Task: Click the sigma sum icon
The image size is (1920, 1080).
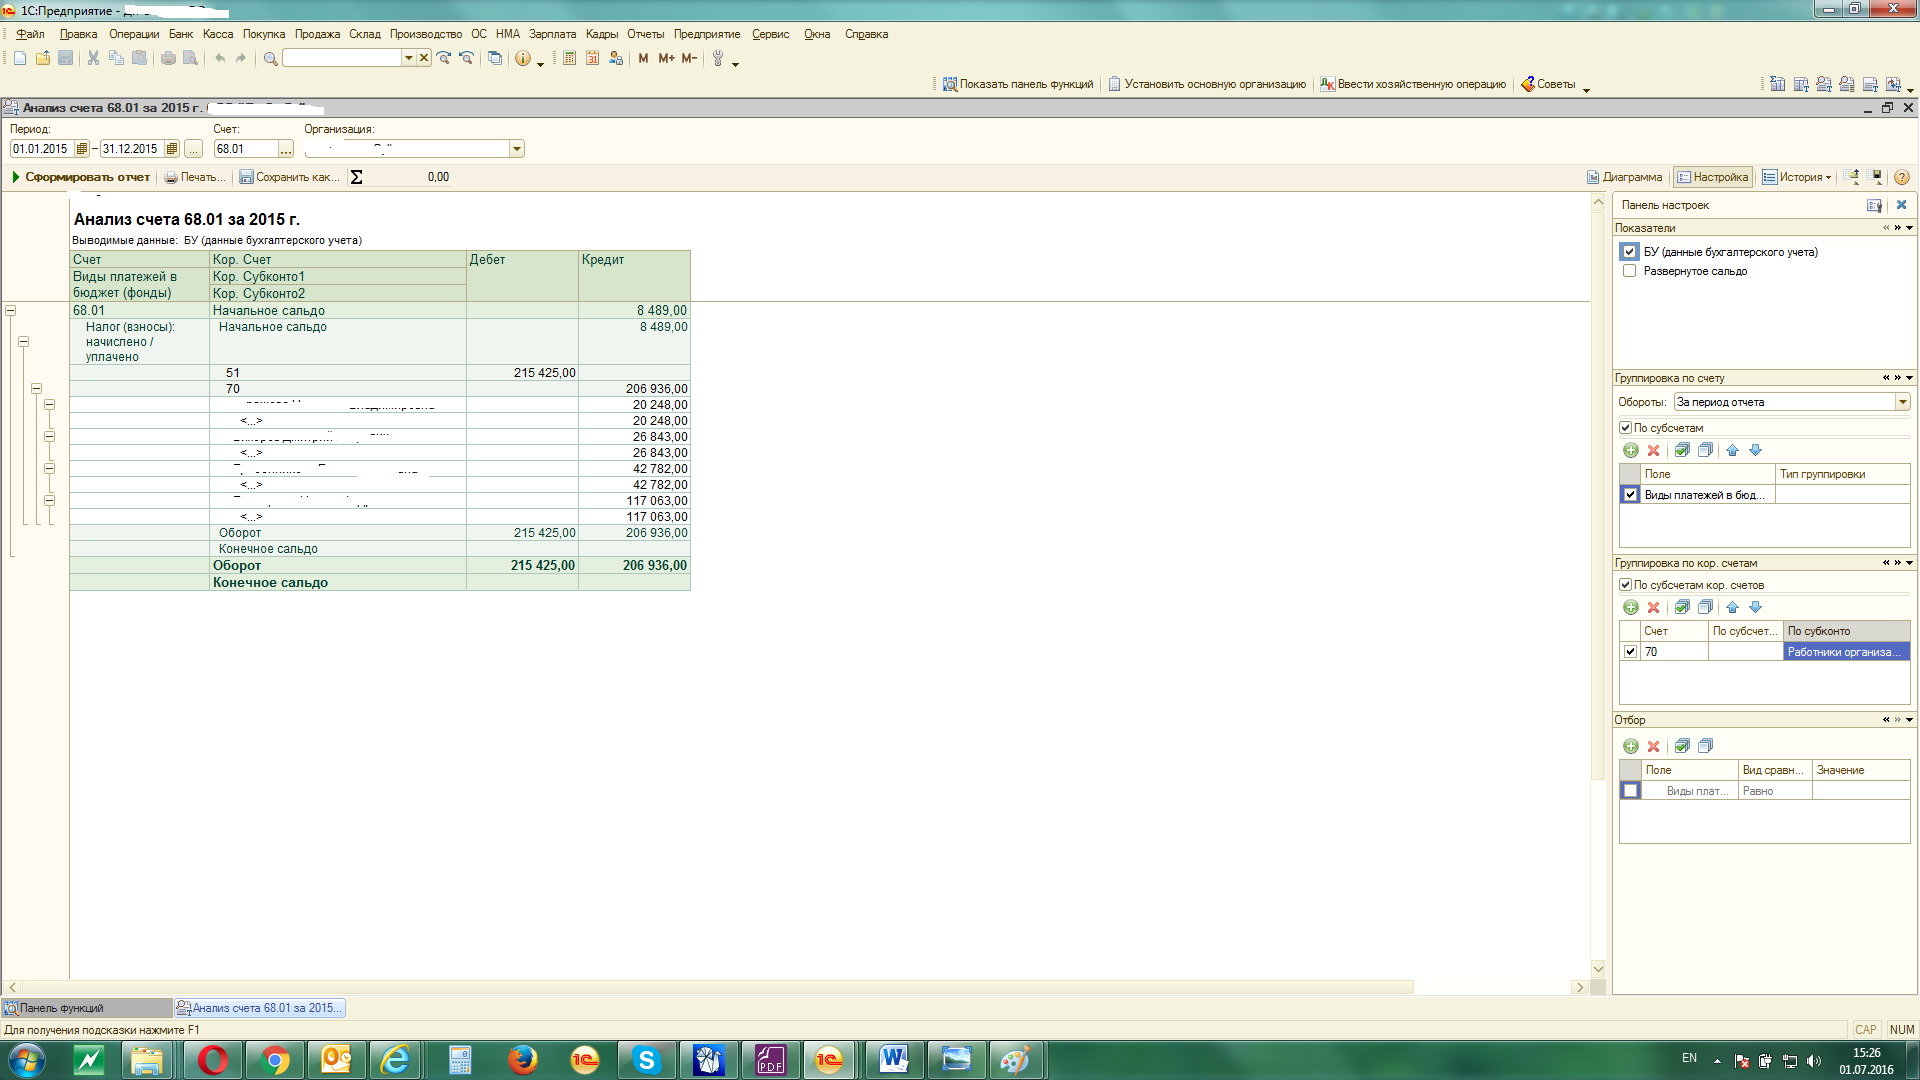Action: pos(356,177)
